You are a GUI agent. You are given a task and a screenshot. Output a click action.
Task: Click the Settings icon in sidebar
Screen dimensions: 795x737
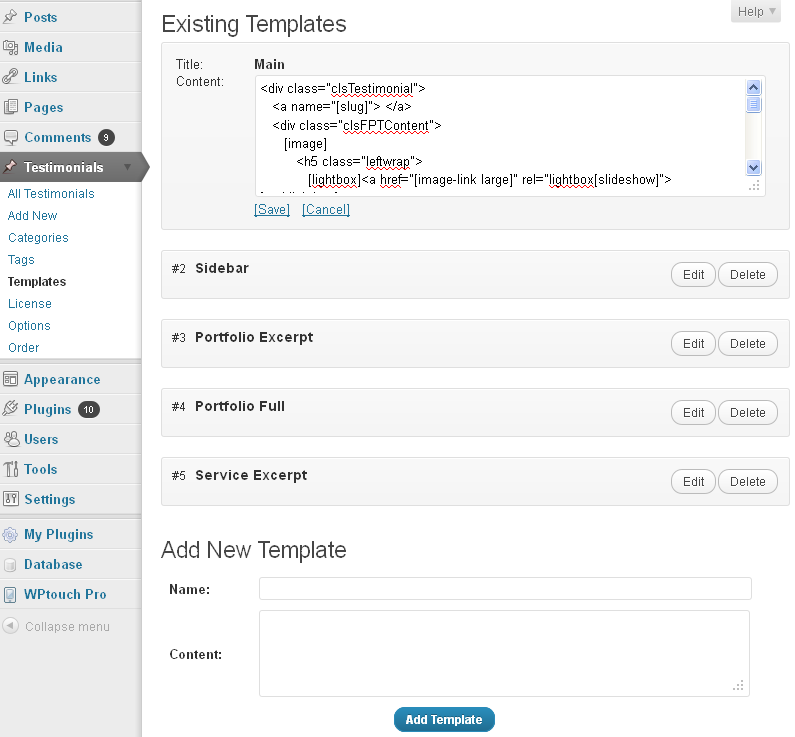(11, 499)
